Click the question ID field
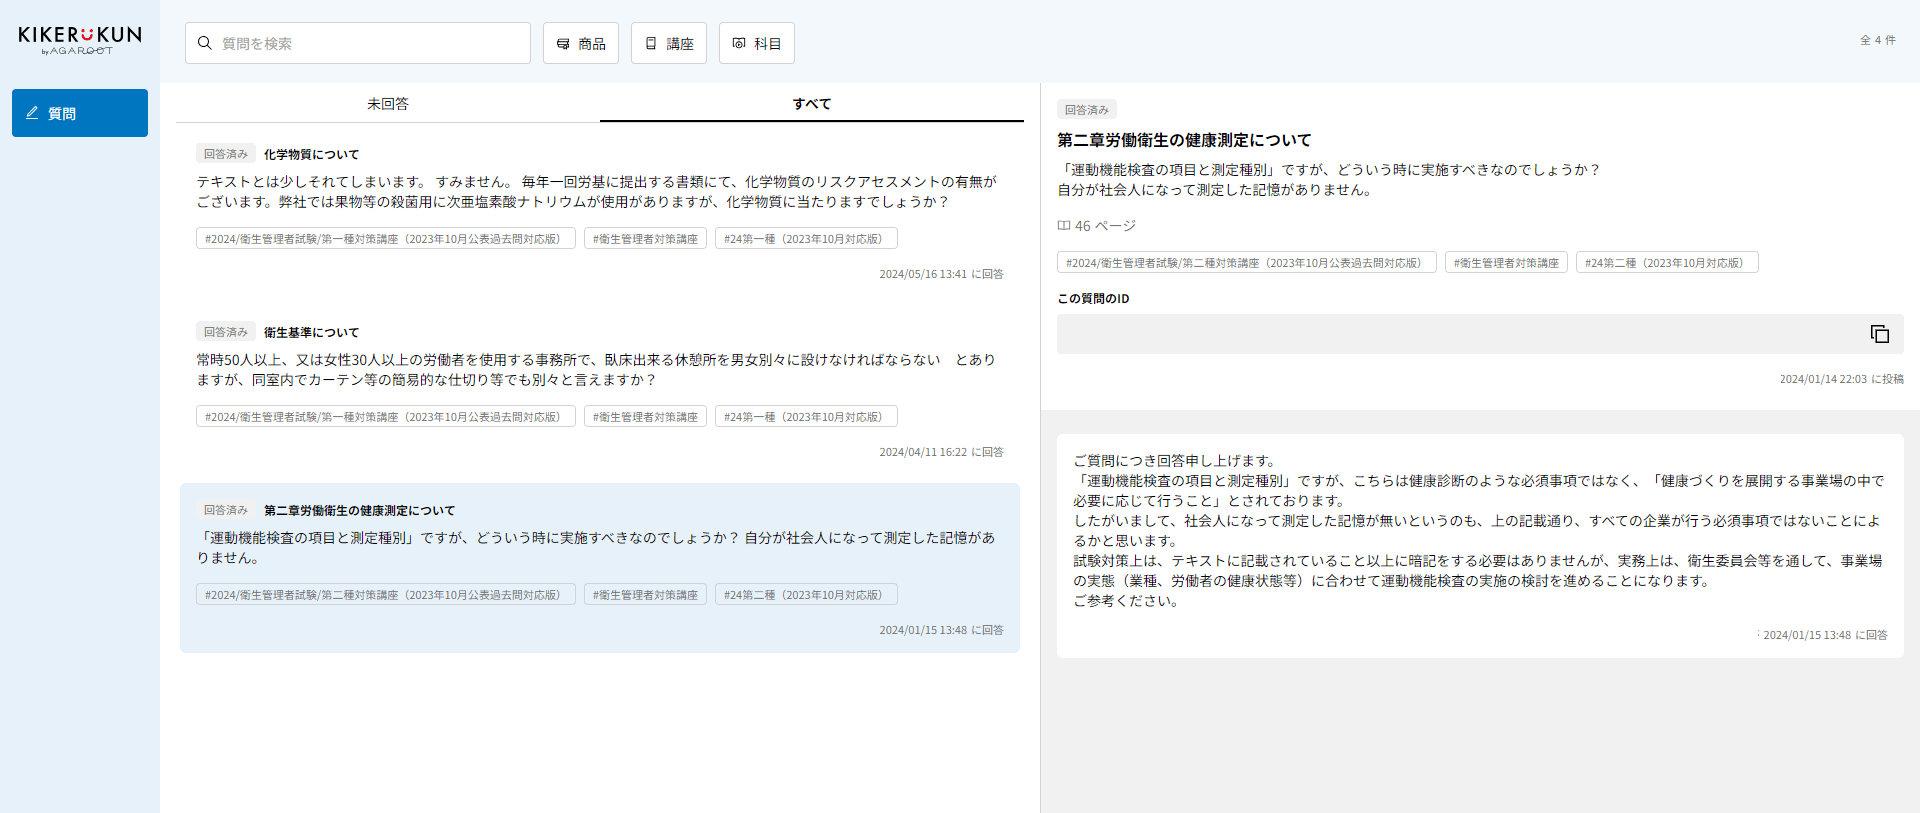1920x813 pixels. [x=1460, y=334]
